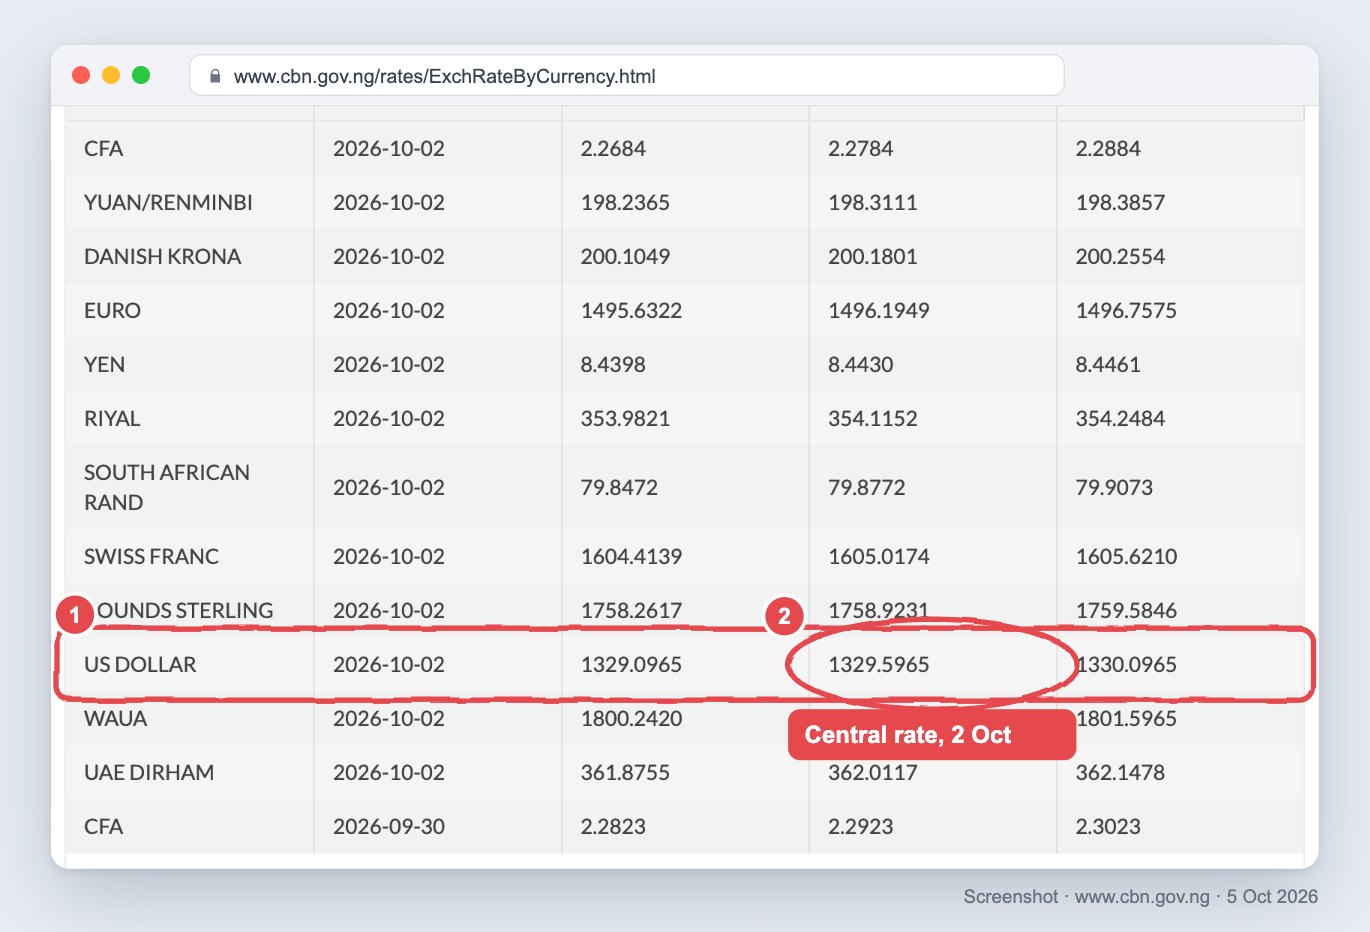Click the Swiss Franc rate 1605.0174

(x=879, y=557)
